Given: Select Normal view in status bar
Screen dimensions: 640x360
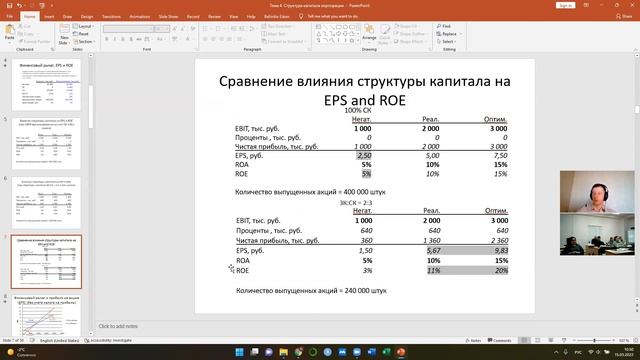Looking at the screenshot, I should click(x=524, y=340).
